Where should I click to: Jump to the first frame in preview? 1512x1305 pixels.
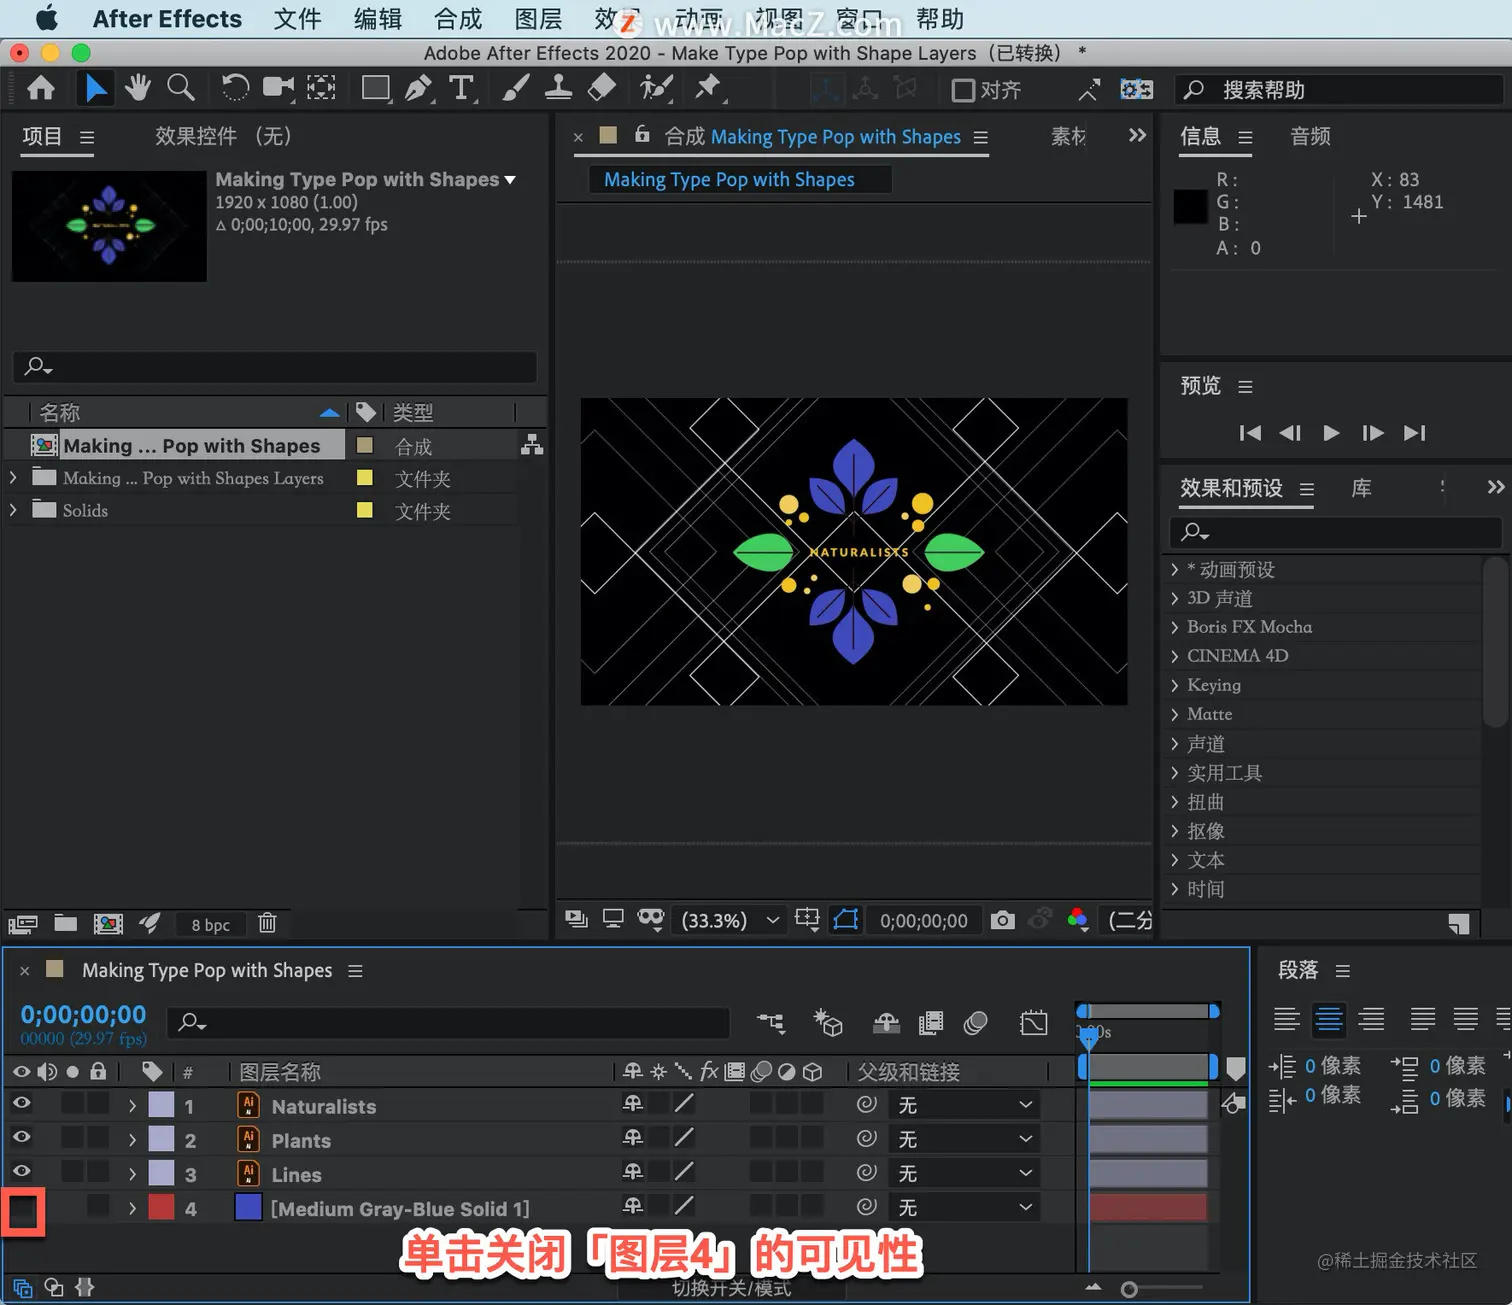pyautogui.click(x=1250, y=433)
